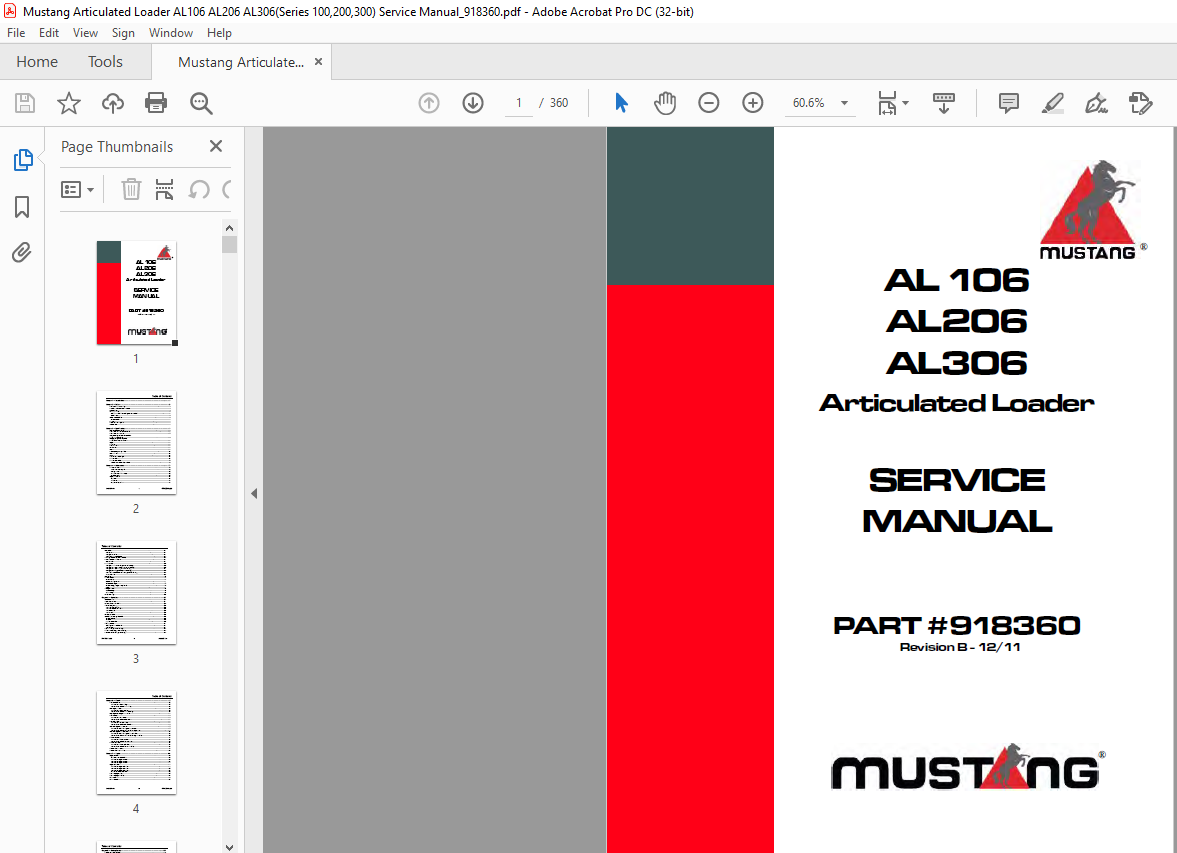Select the Mustang Articulate... document tab

(240, 62)
